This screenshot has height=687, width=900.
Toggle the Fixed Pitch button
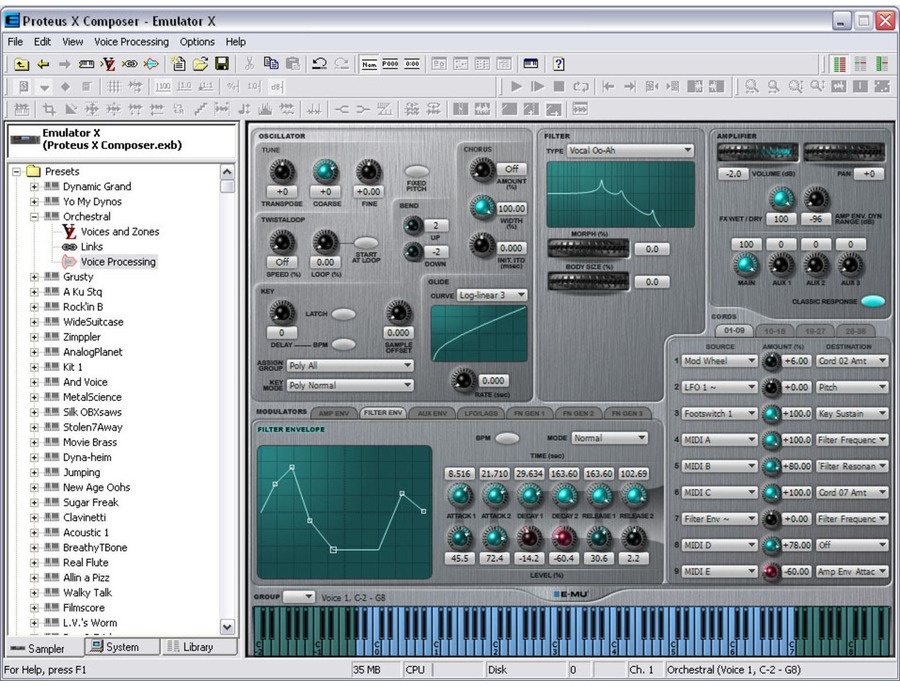[417, 171]
